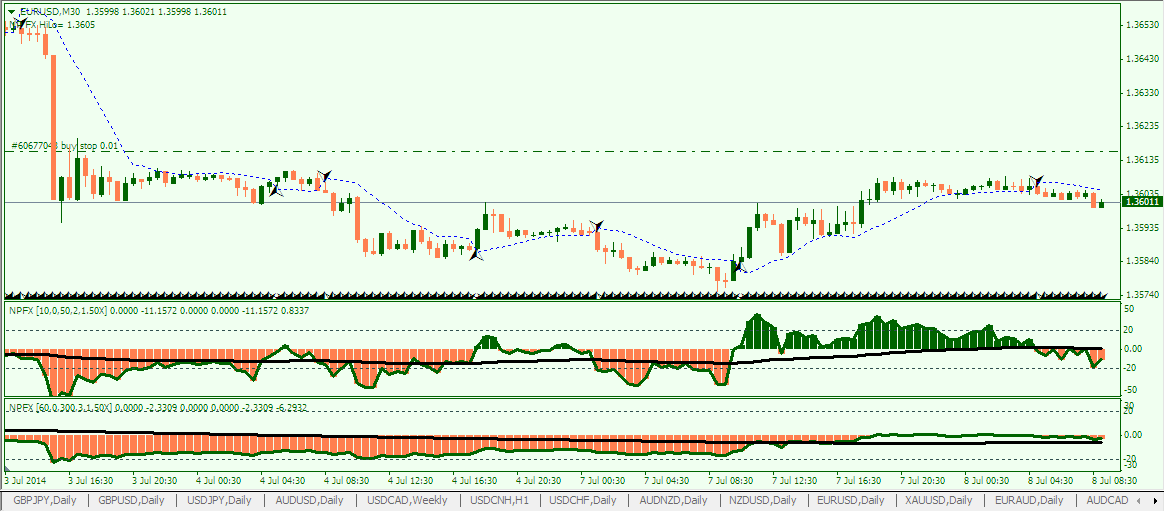Select the buy arrow signal at 4 Jul 04:30

[275, 189]
